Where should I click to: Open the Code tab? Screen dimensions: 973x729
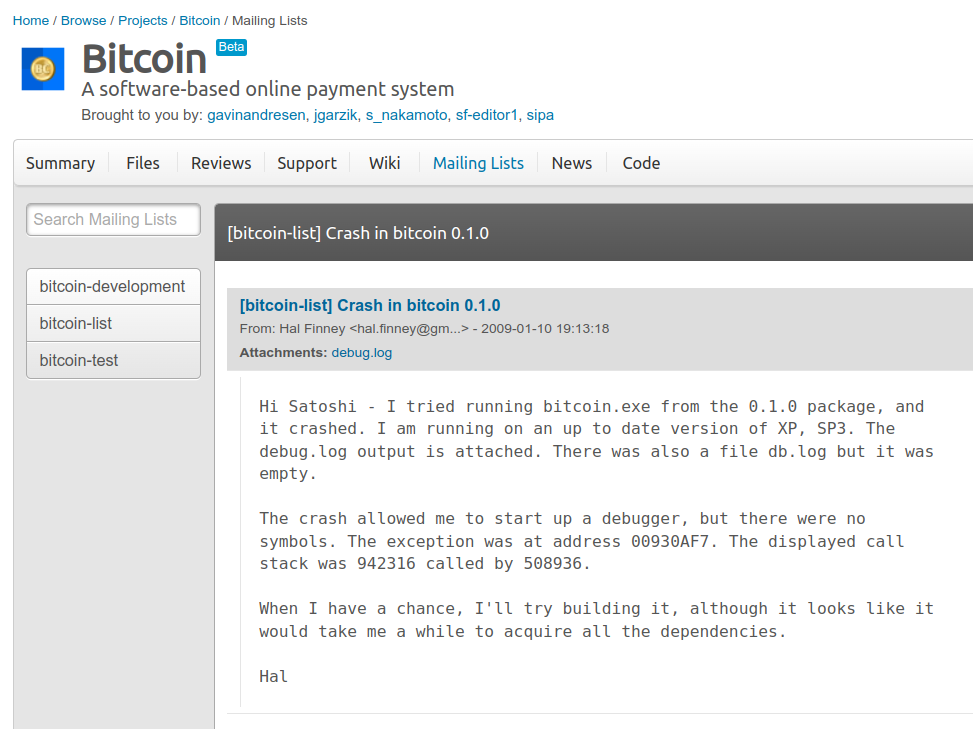click(641, 163)
